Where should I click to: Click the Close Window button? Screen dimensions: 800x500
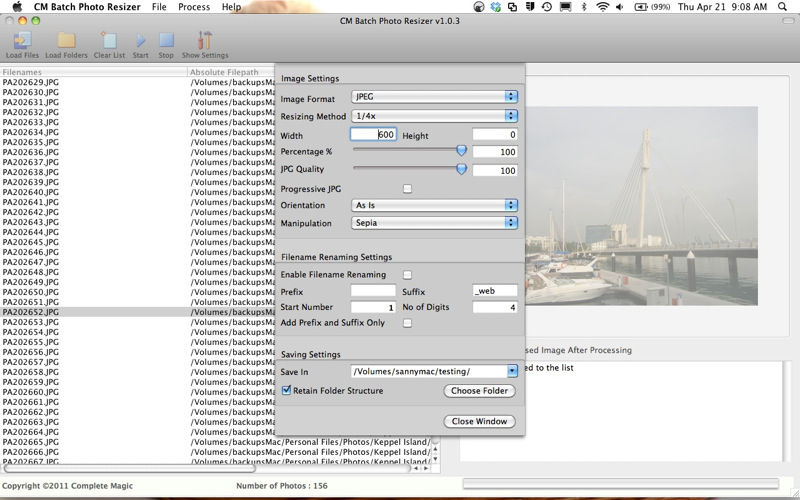point(481,421)
